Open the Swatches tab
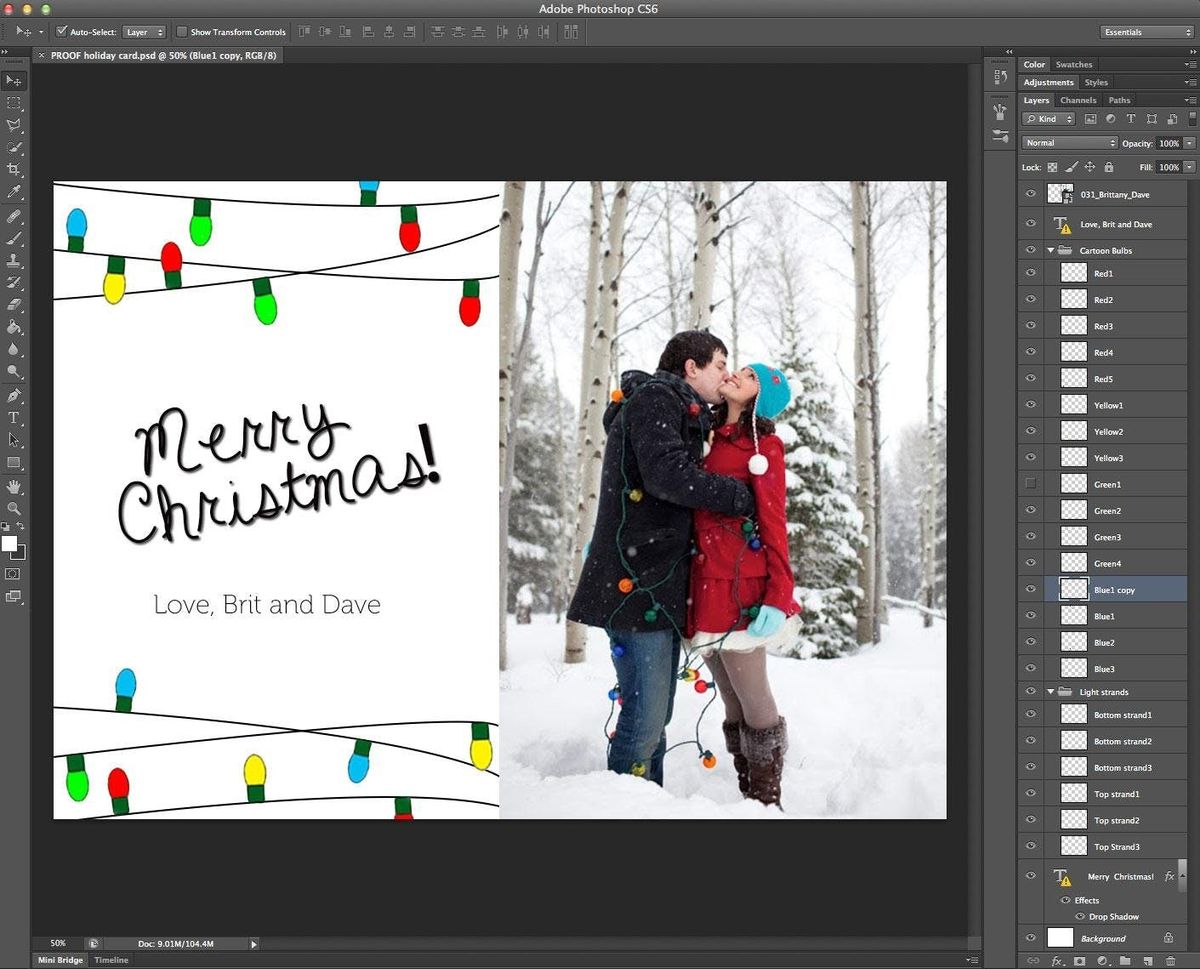 coord(1074,64)
